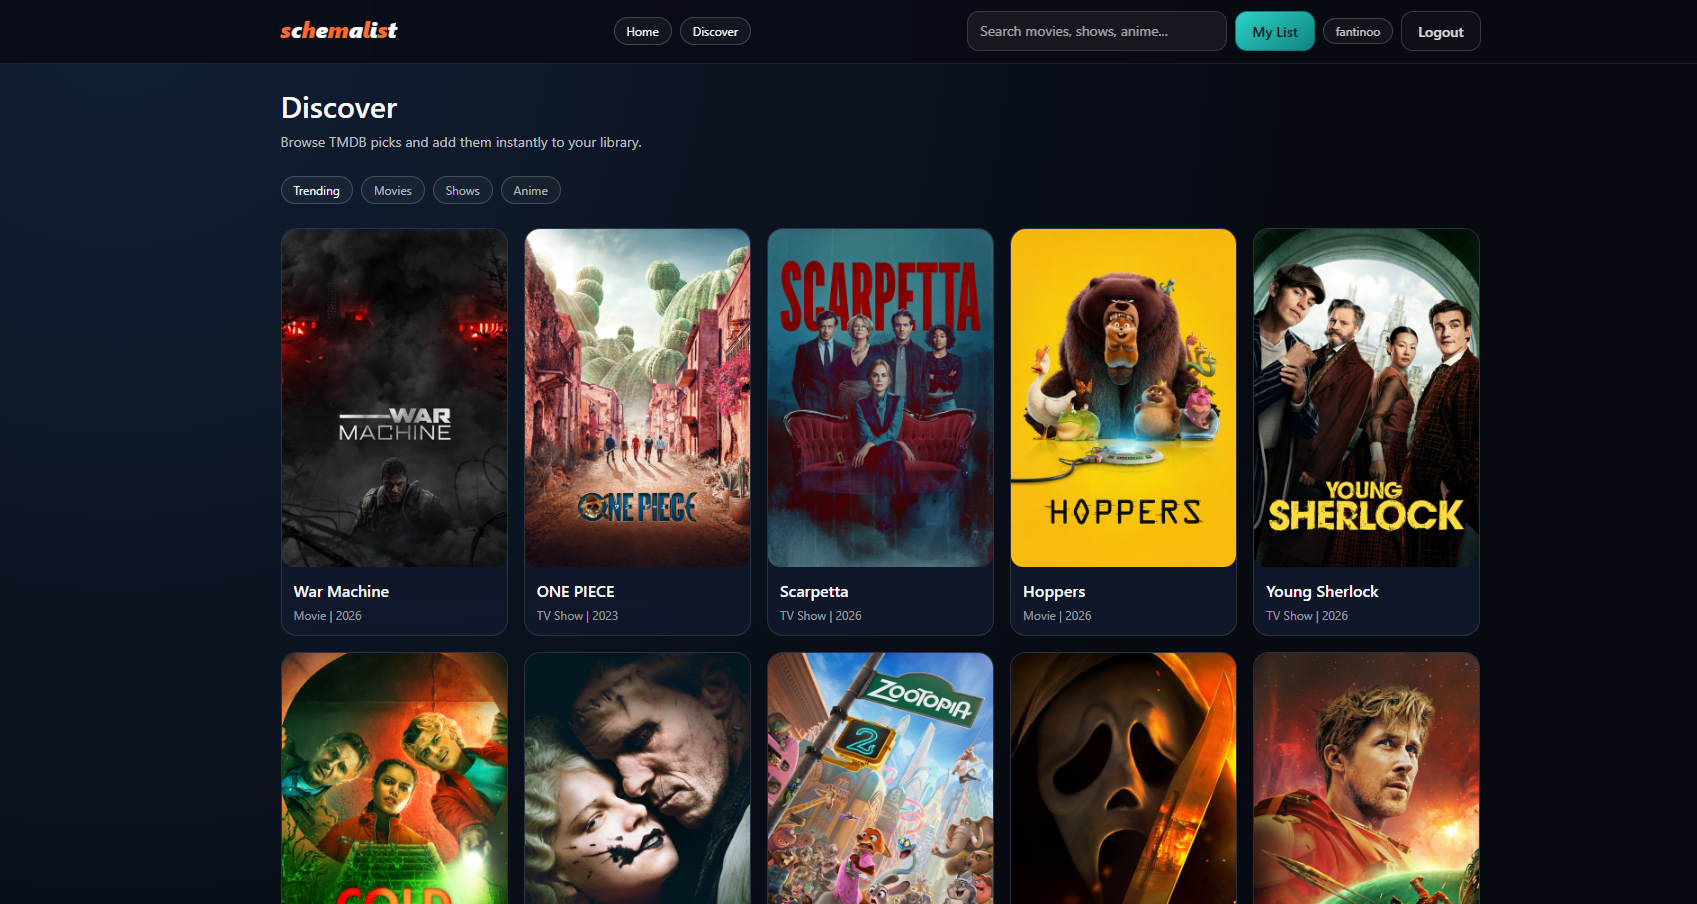Select the Anime filter tab
1697x904 pixels.
point(530,191)
